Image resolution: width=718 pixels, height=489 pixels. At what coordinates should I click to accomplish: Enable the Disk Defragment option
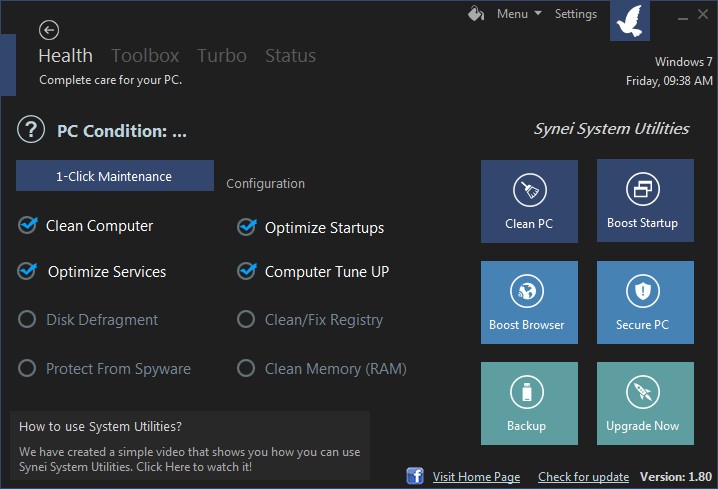(28, 320)
